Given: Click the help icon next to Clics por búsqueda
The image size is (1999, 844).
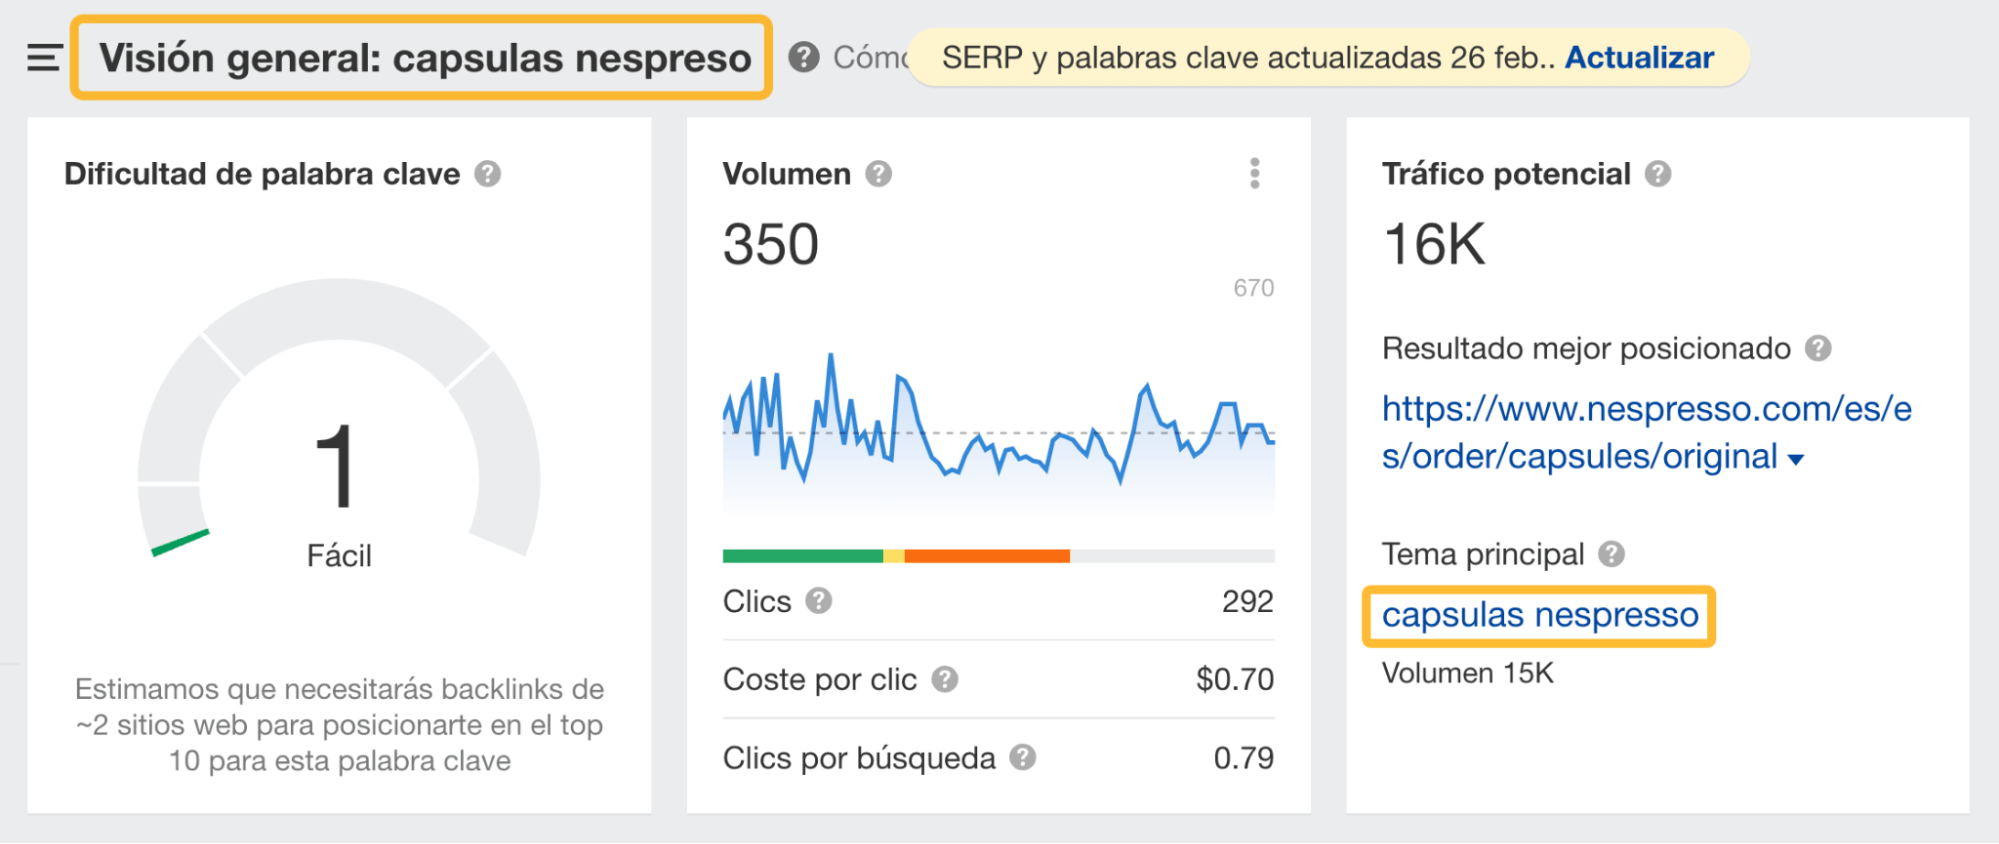Looking at the screenshot, I should (x=1021, y=757).
